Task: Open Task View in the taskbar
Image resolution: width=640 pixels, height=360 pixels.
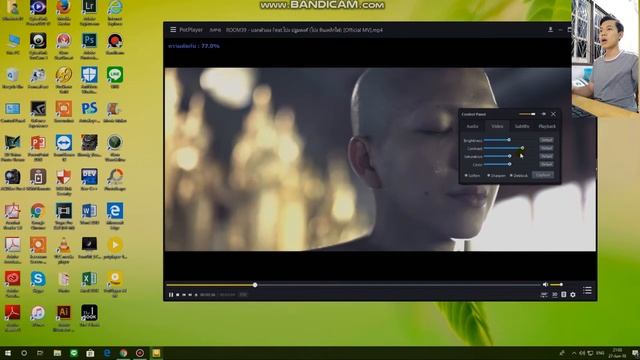Action: [x=40, y=353]
